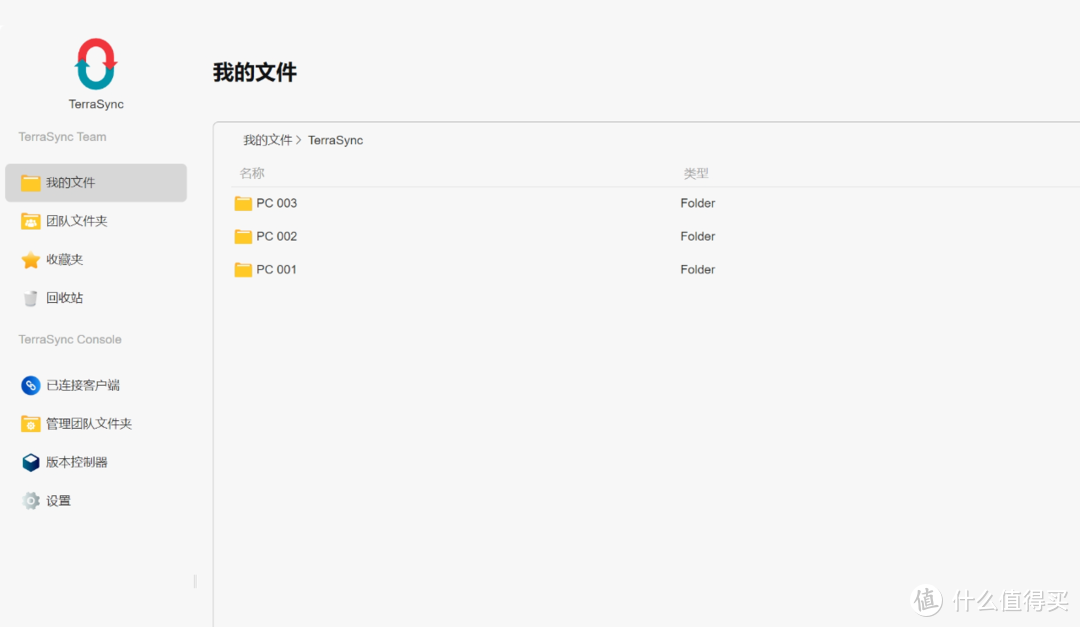This screenshot has height=627, width=1080.
Task: Click the 版本控制器 cube icon
Action: point(31,462)
